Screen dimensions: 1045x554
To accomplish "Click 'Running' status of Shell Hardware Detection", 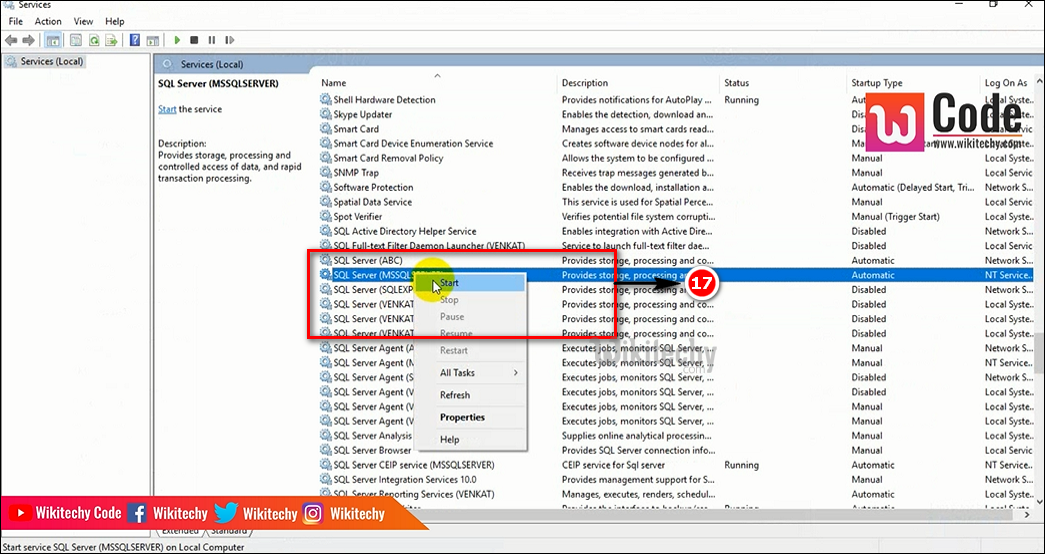I will (x=741, y=99).
